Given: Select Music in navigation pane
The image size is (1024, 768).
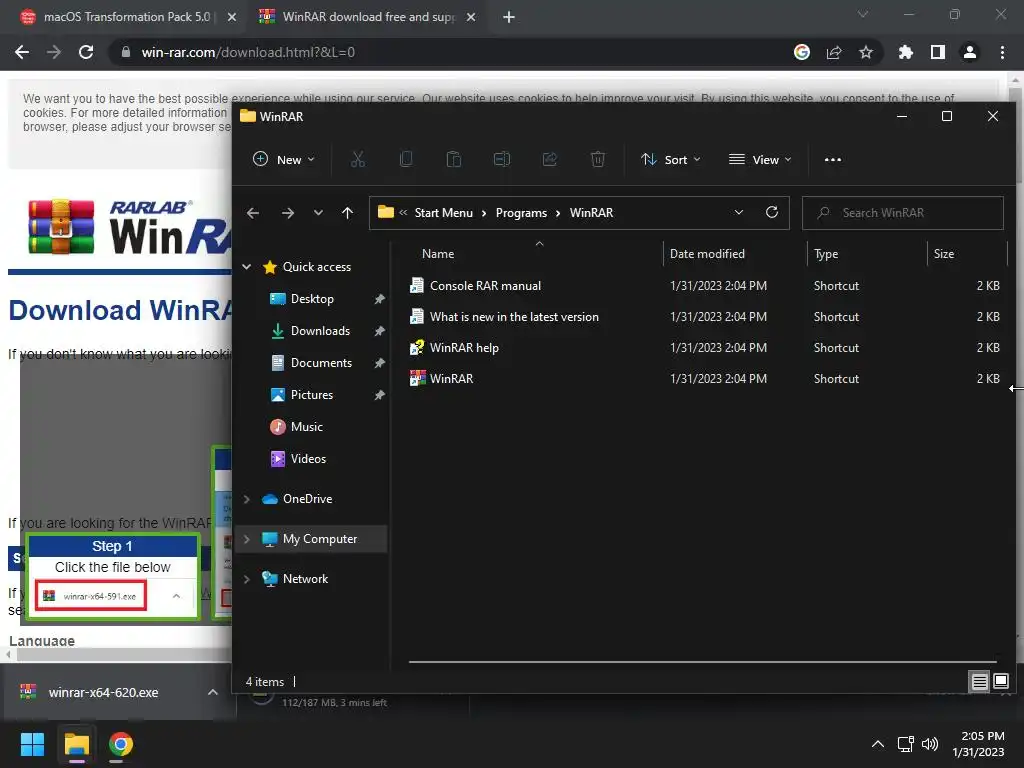Looking at the screenshot, I should [306, 426].
